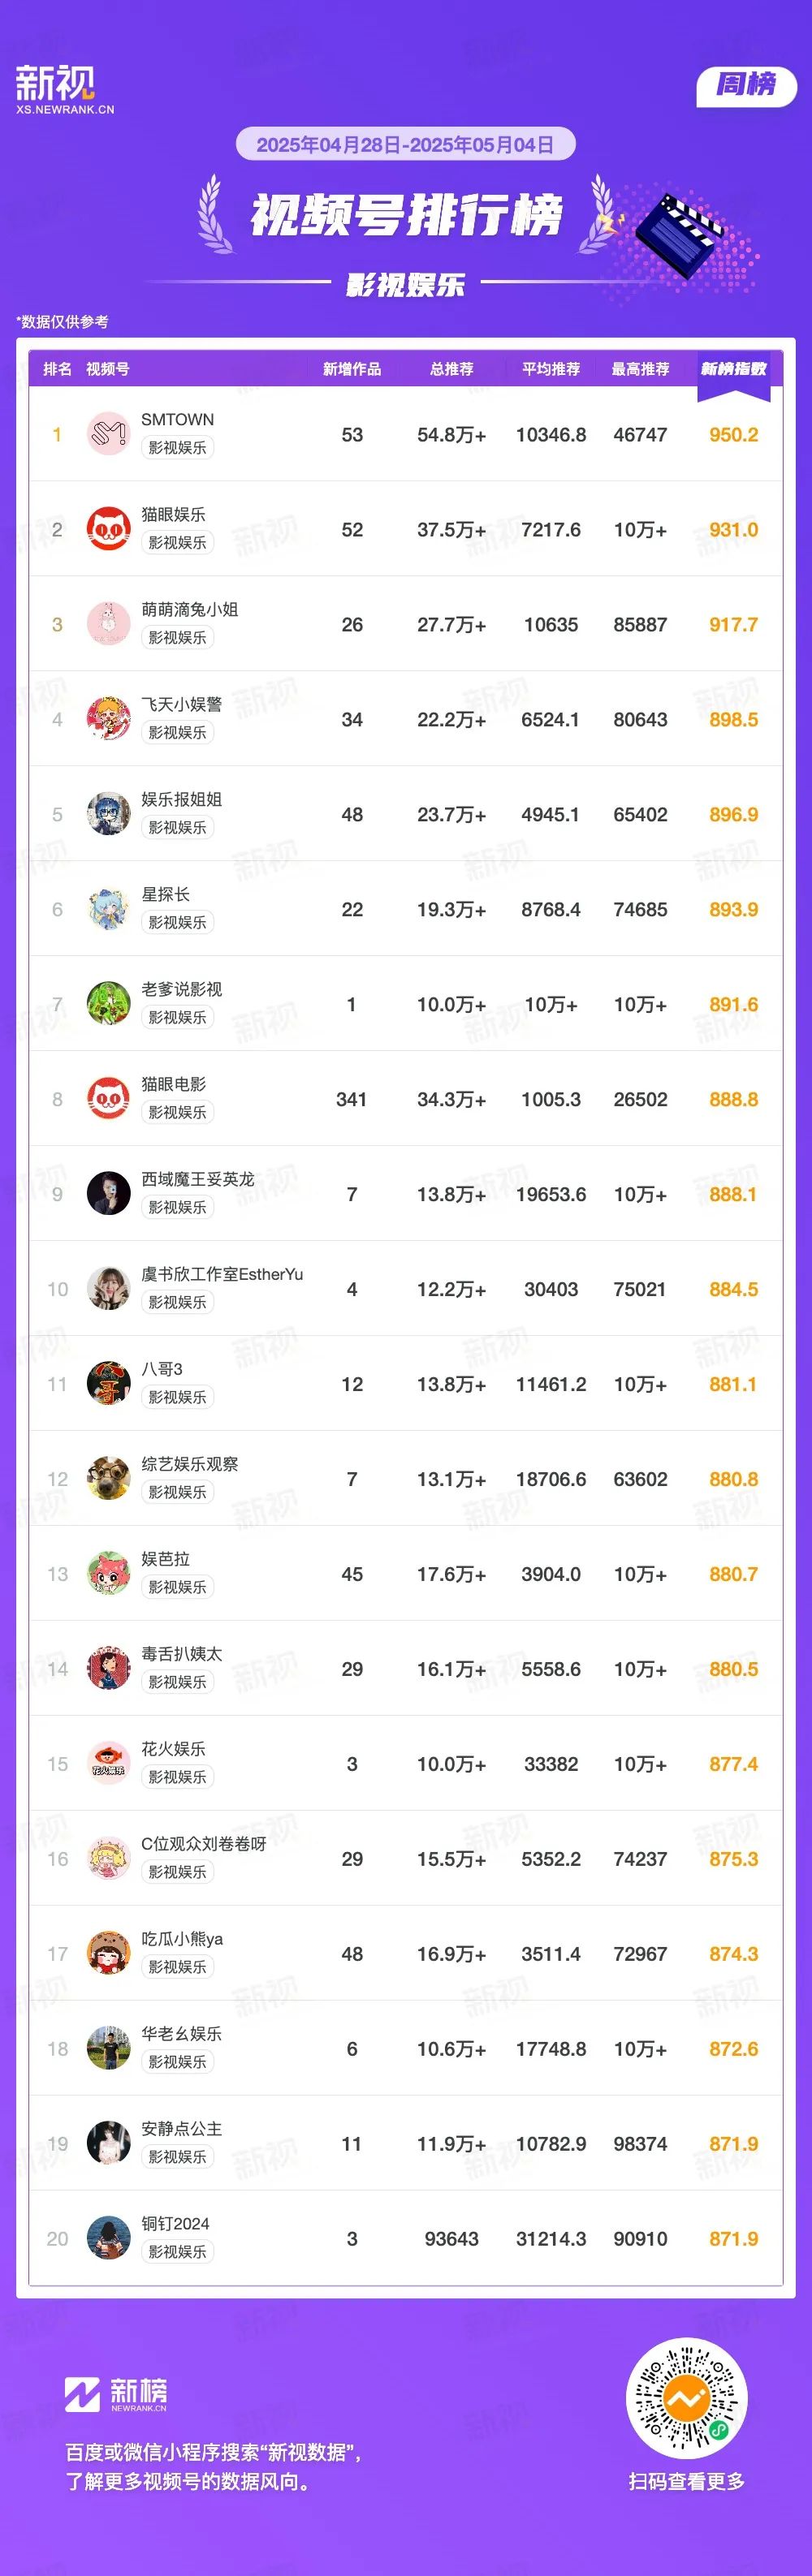
Task: Open 虞书欣工作室EstherYu account name
Action: (222, 1274)
